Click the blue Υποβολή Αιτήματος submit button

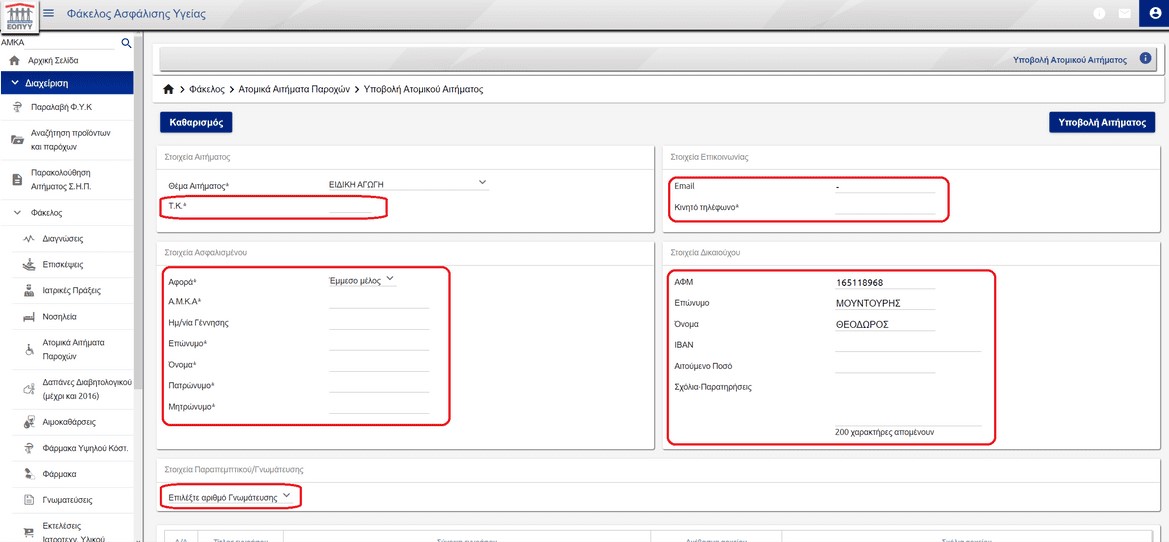1101,122
